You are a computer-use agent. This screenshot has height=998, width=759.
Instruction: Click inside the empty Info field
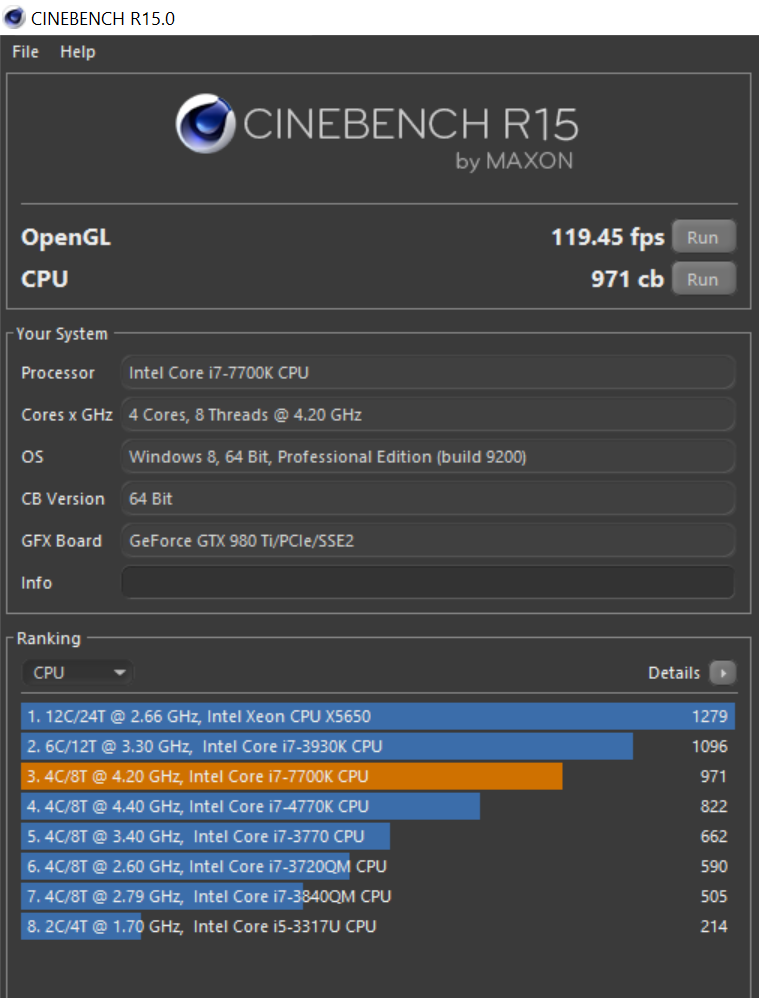pos(427,582)
